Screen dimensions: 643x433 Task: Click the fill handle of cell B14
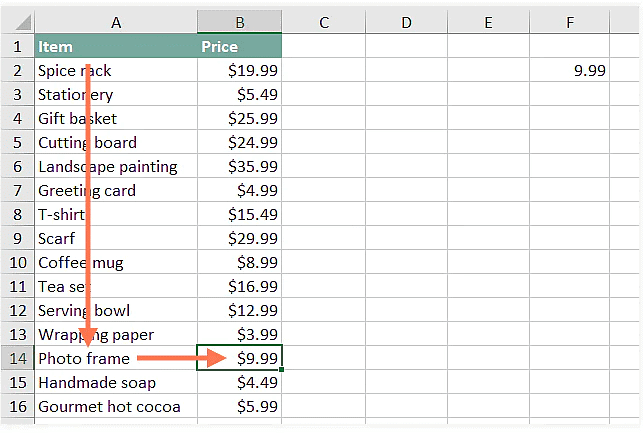pyautogui.click(x=282, y=370)
